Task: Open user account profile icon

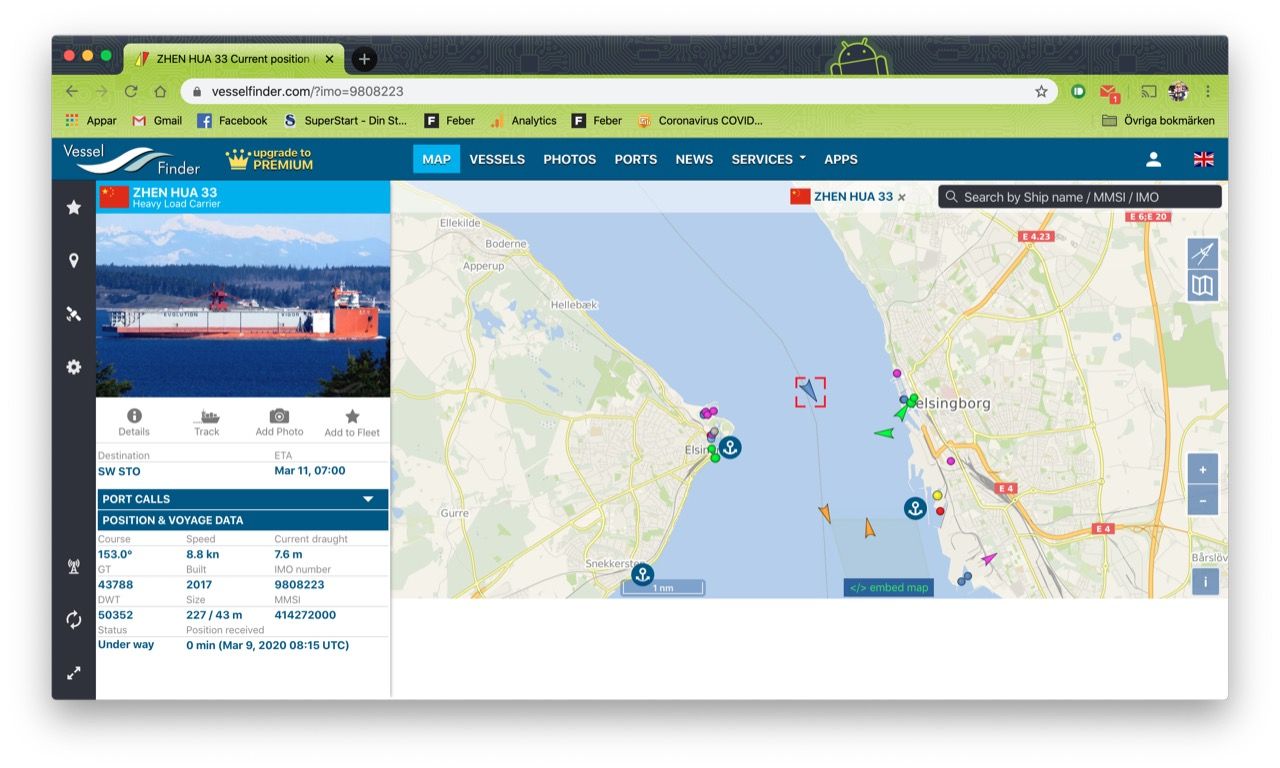Action: click(x=1153, y=159)
